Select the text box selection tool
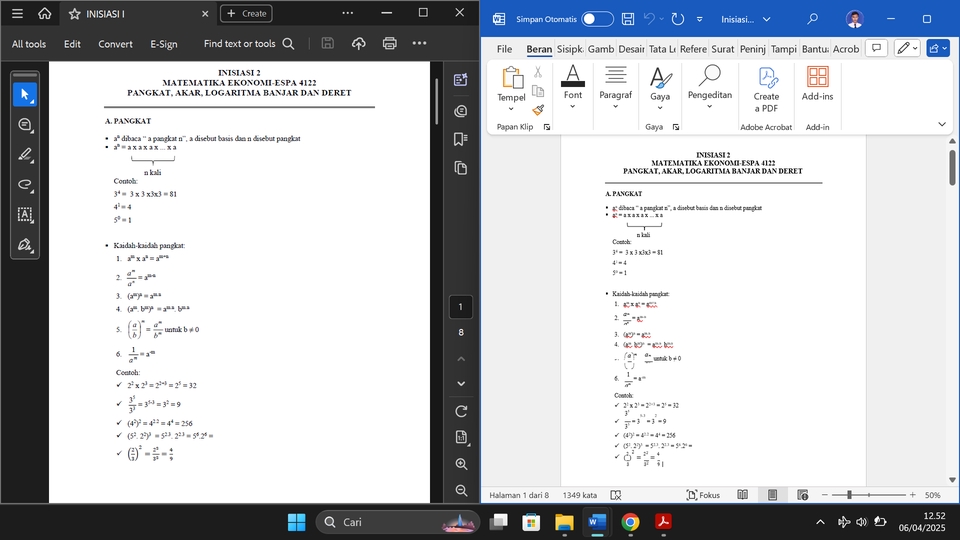Viewport: 960px width, 540px height. click(x=25, y=215)
